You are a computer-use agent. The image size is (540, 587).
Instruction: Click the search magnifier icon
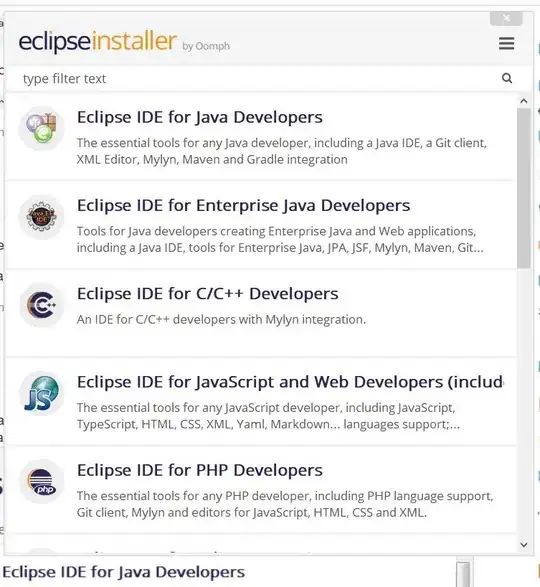click(x=507, y=78)
